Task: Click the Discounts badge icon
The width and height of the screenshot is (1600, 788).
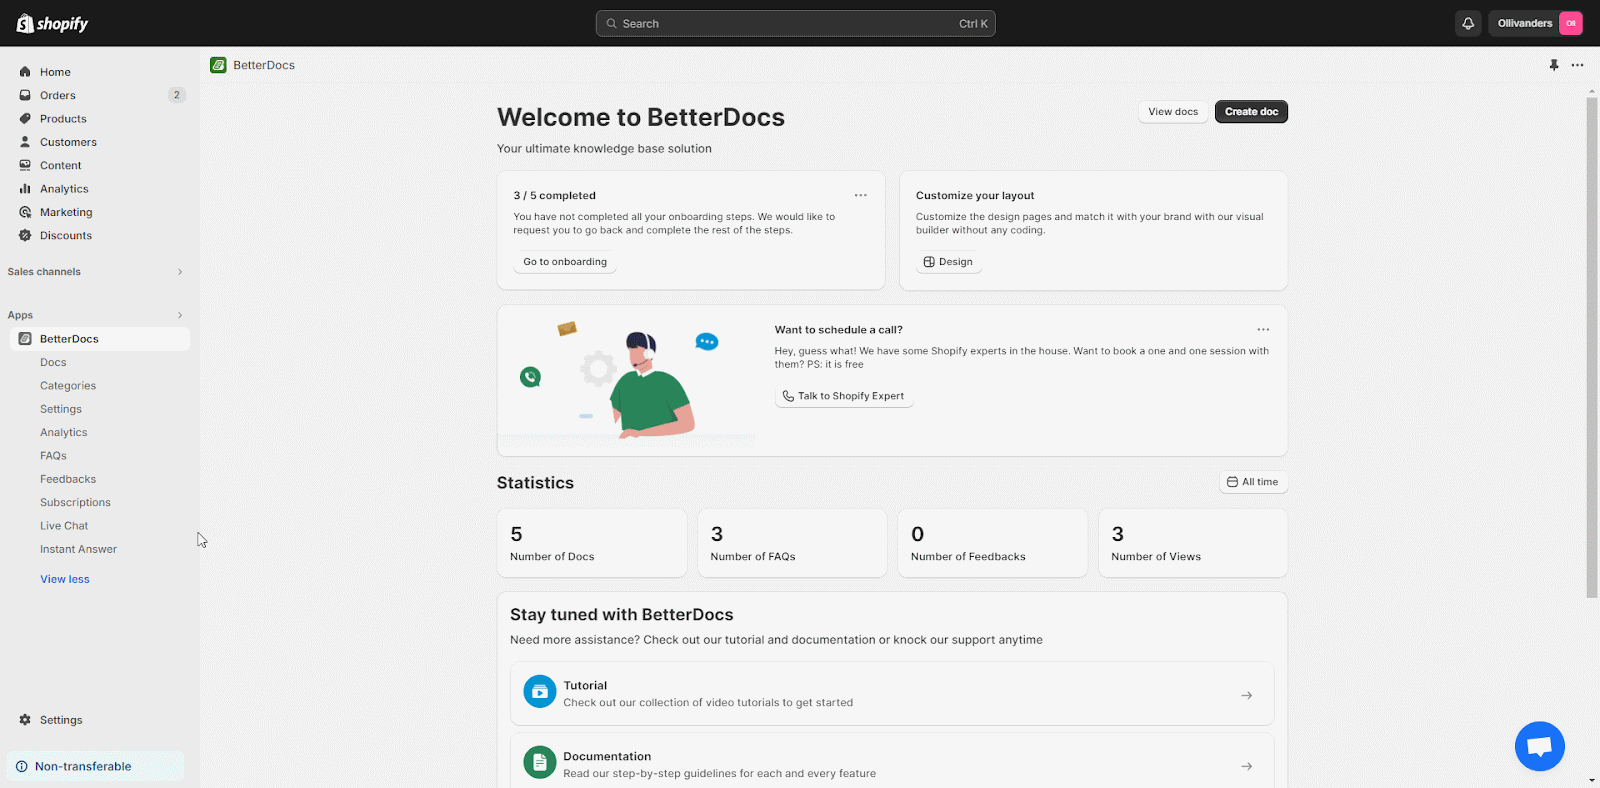Action: pyautogui.click(x=25, y=235)
